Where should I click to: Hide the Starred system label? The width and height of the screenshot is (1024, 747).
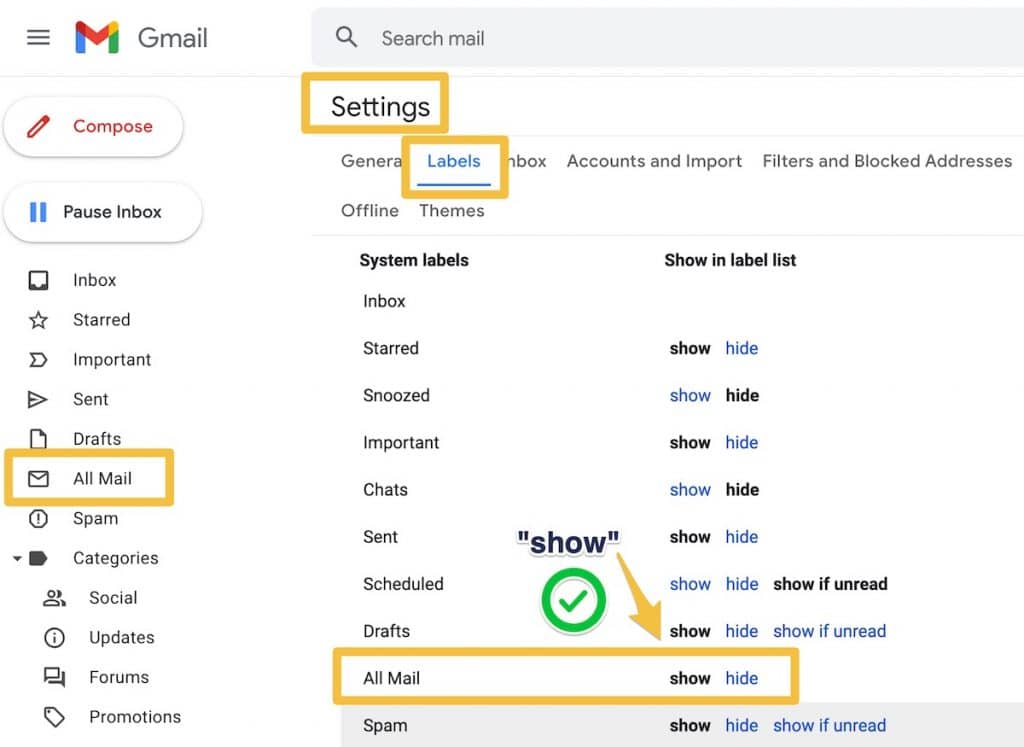tap(742, 348)
